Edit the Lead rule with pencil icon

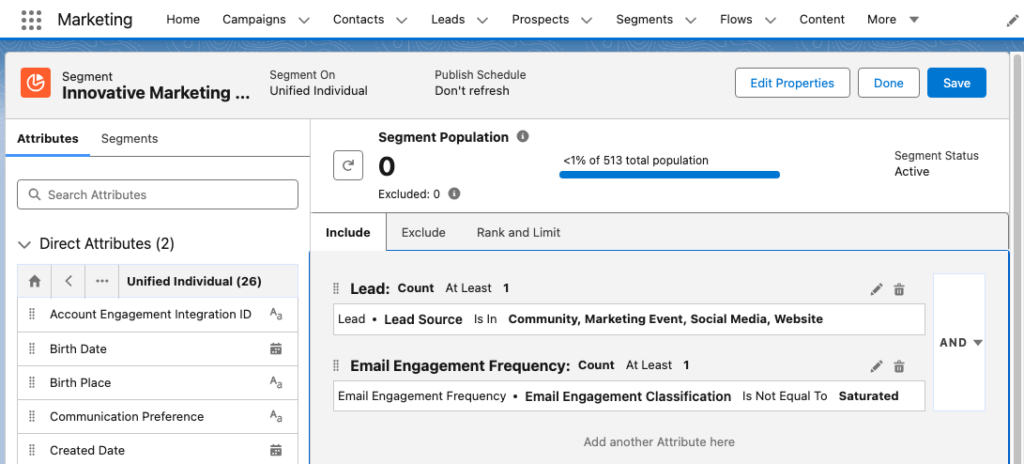[876, 290]
